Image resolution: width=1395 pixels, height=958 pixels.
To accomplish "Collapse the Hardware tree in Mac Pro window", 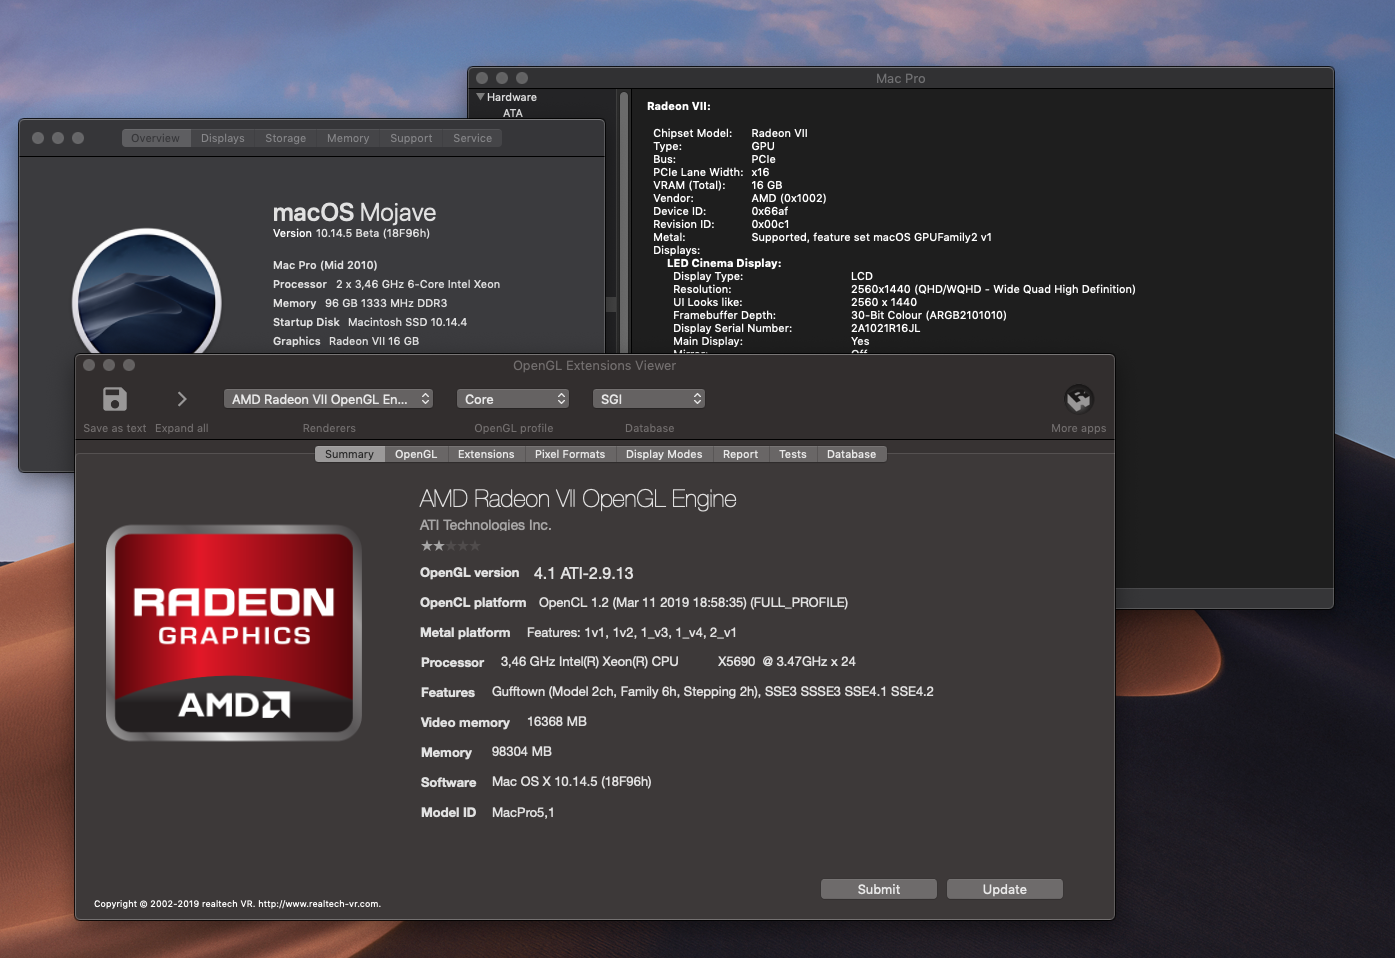I will point(481,97).
